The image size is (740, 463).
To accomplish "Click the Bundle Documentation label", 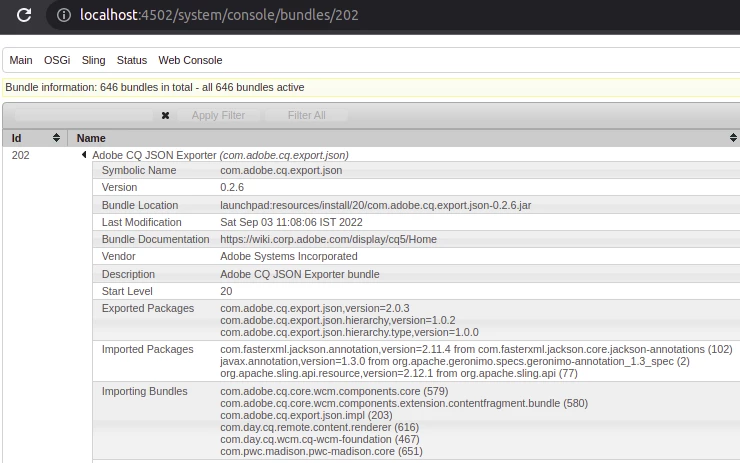I will pos(156,239).
